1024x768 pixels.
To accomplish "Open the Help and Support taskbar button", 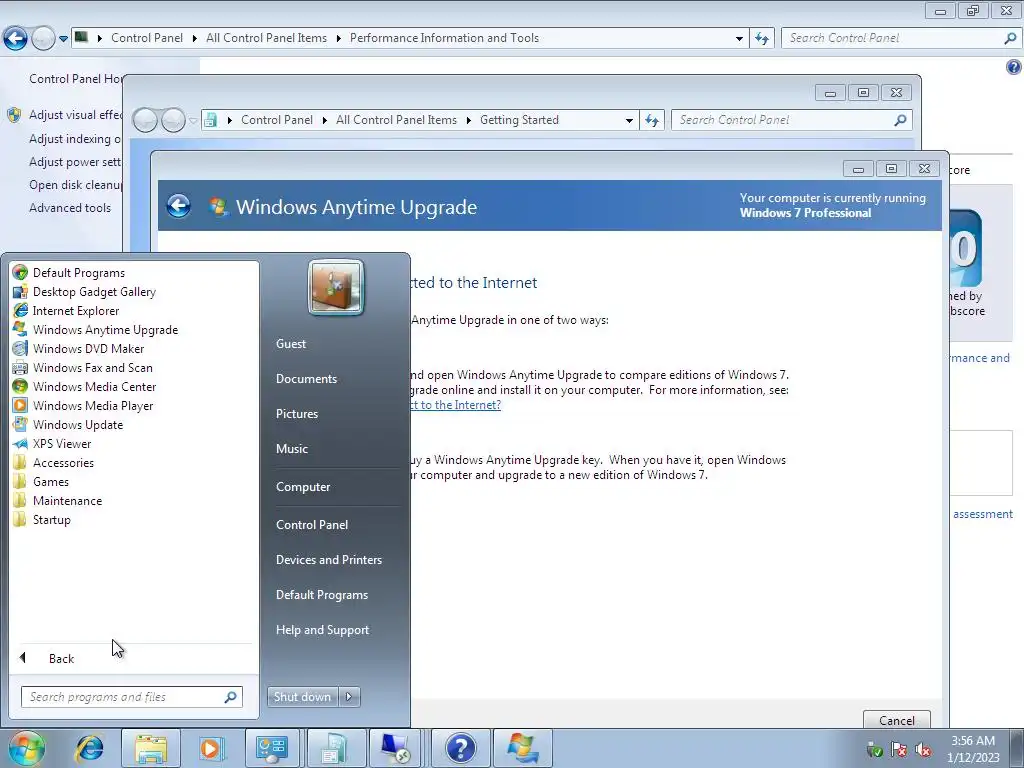I will tap(460, 748).
